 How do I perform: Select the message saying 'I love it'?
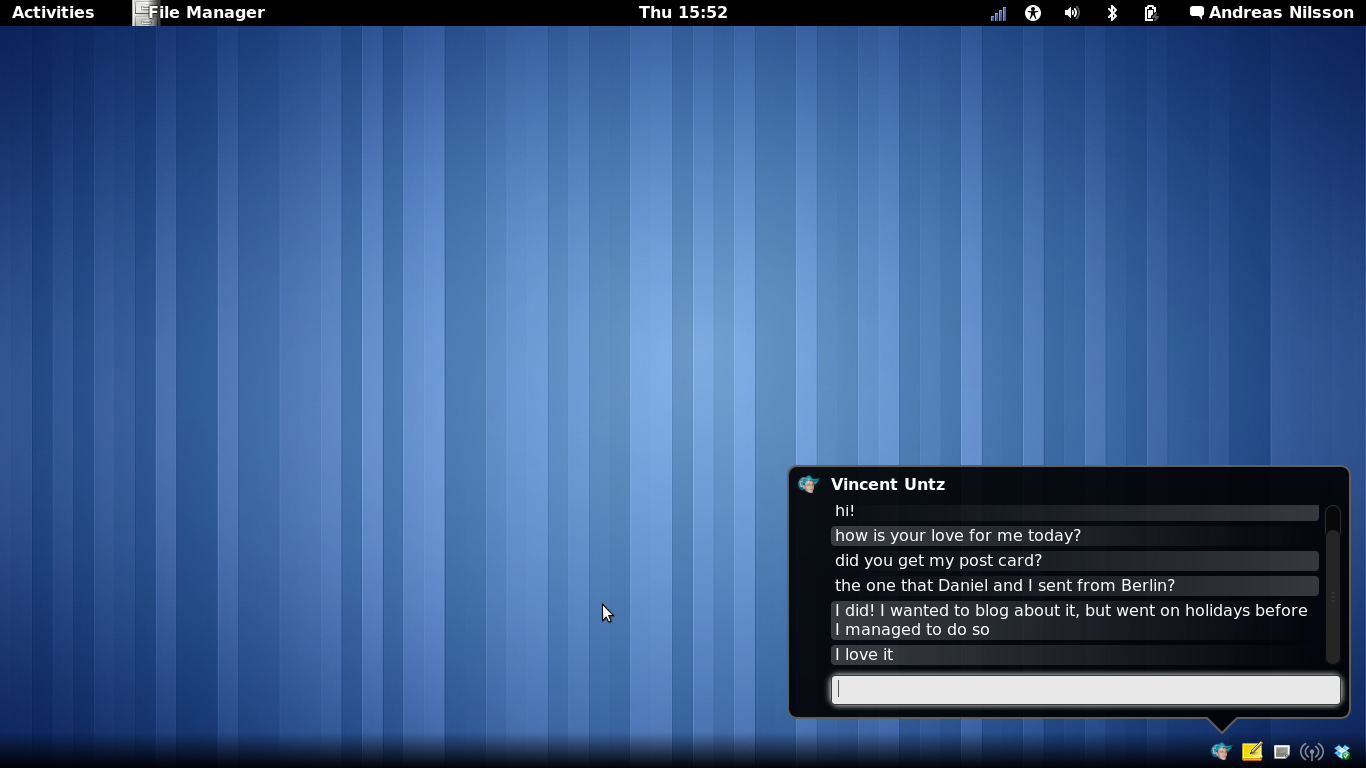point(864,654)
